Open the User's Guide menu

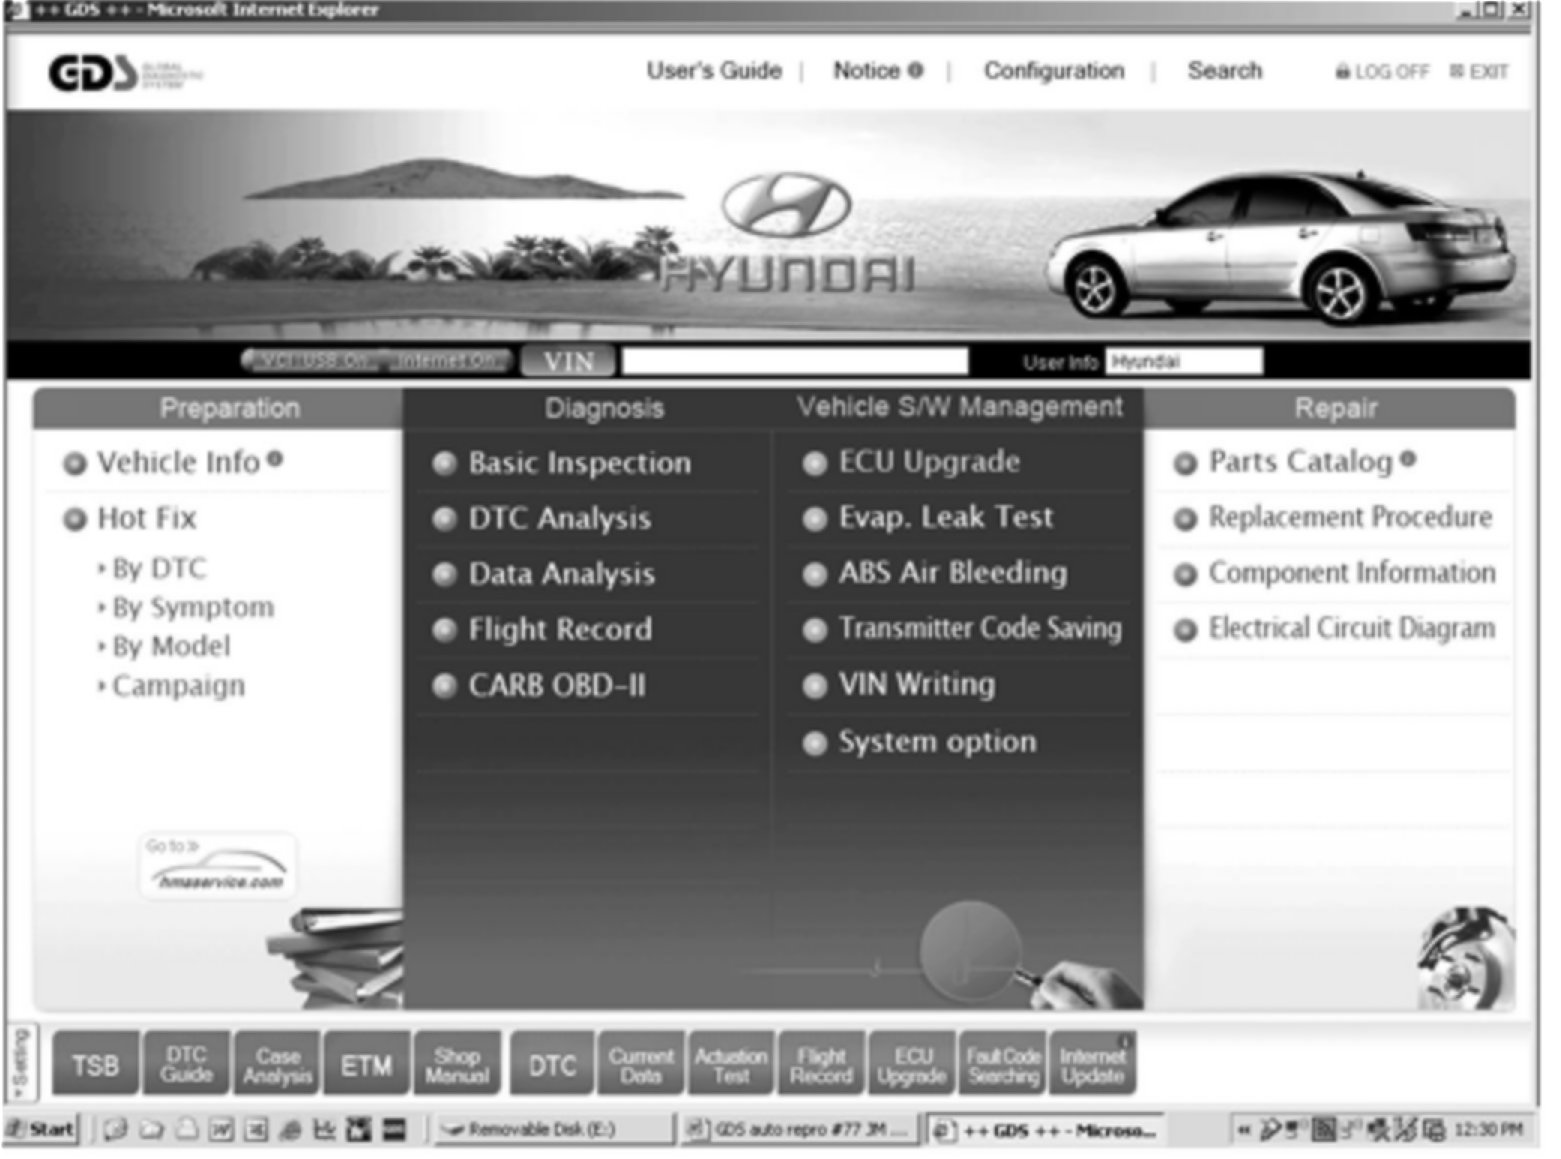click(x=713, y=71)
